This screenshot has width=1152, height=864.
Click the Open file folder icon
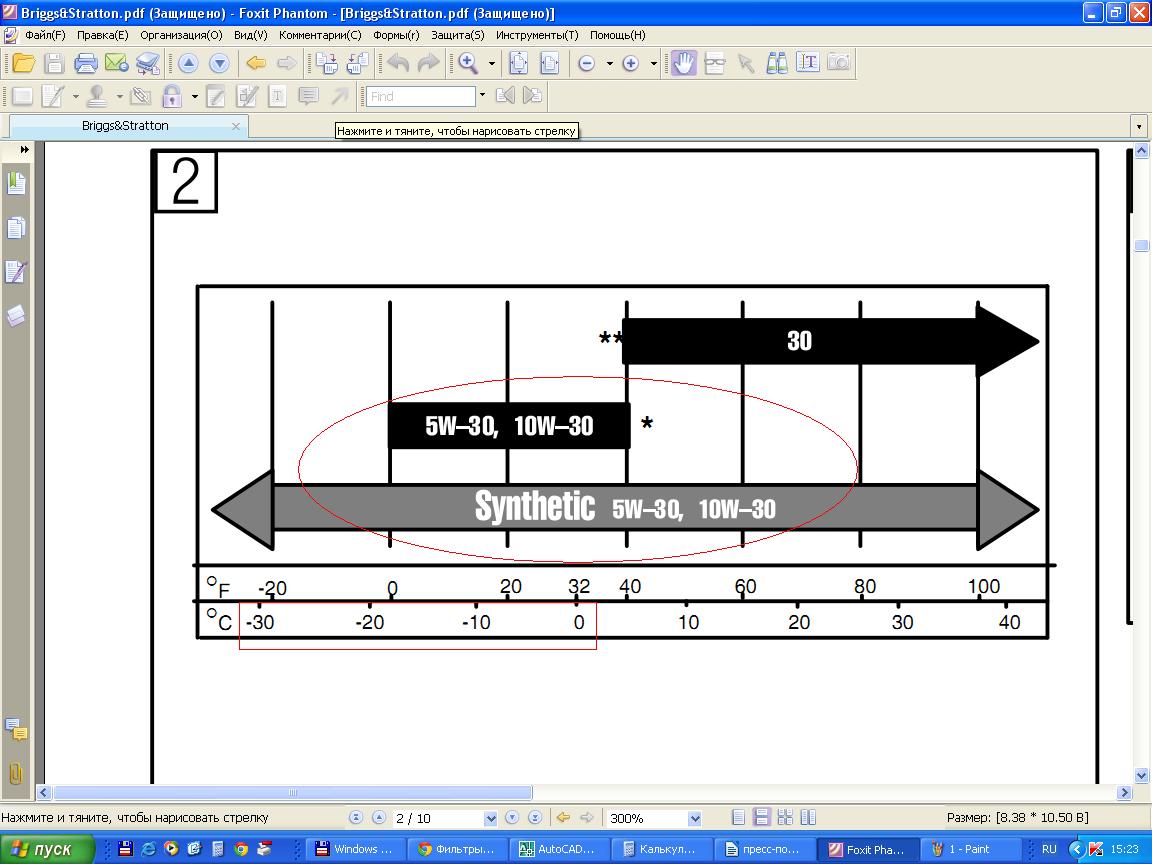[x=23, y=64]
